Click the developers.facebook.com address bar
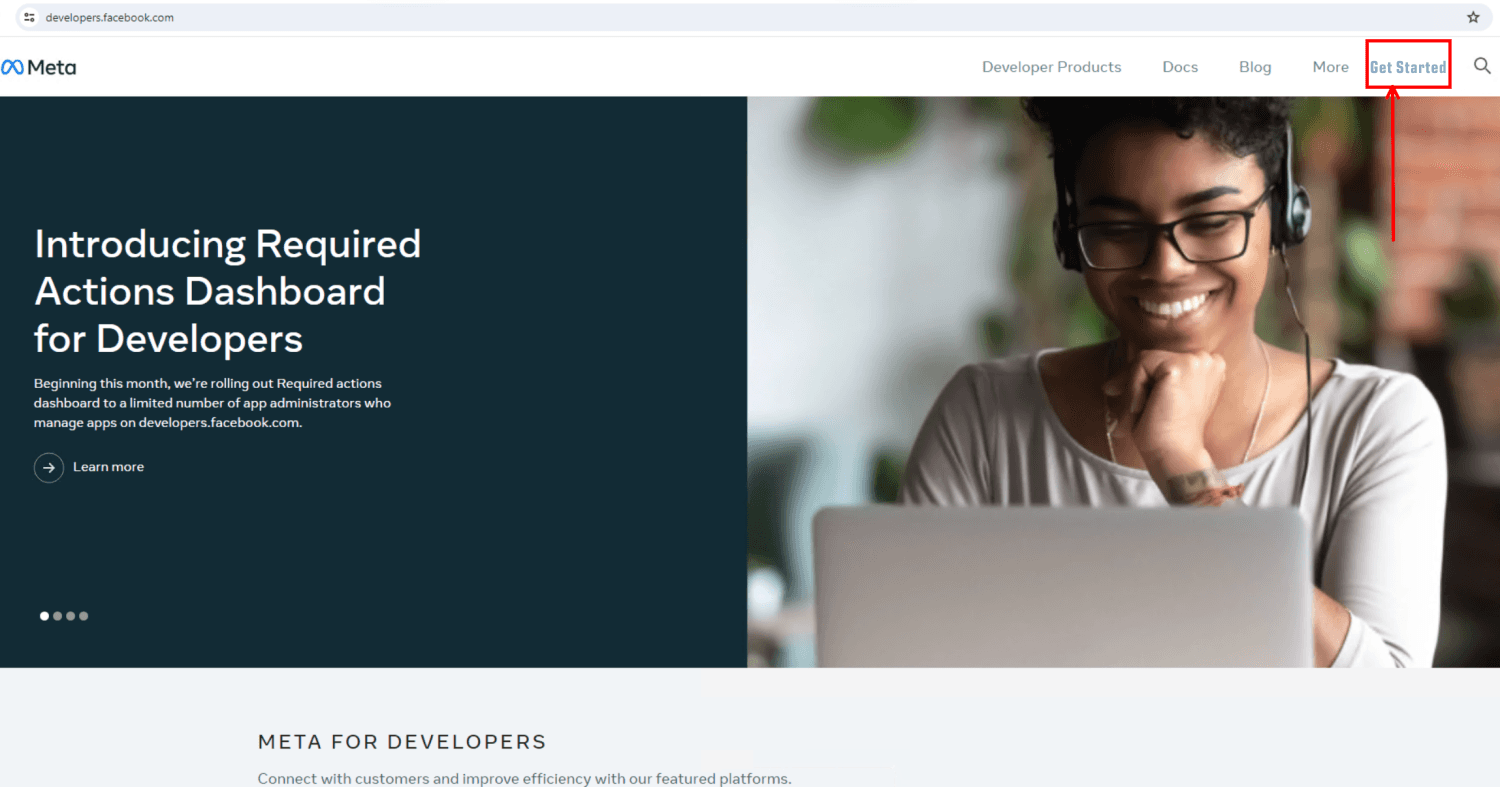Image resolution: width=1500 pixels, height=787 pixels. coord(750,17)
